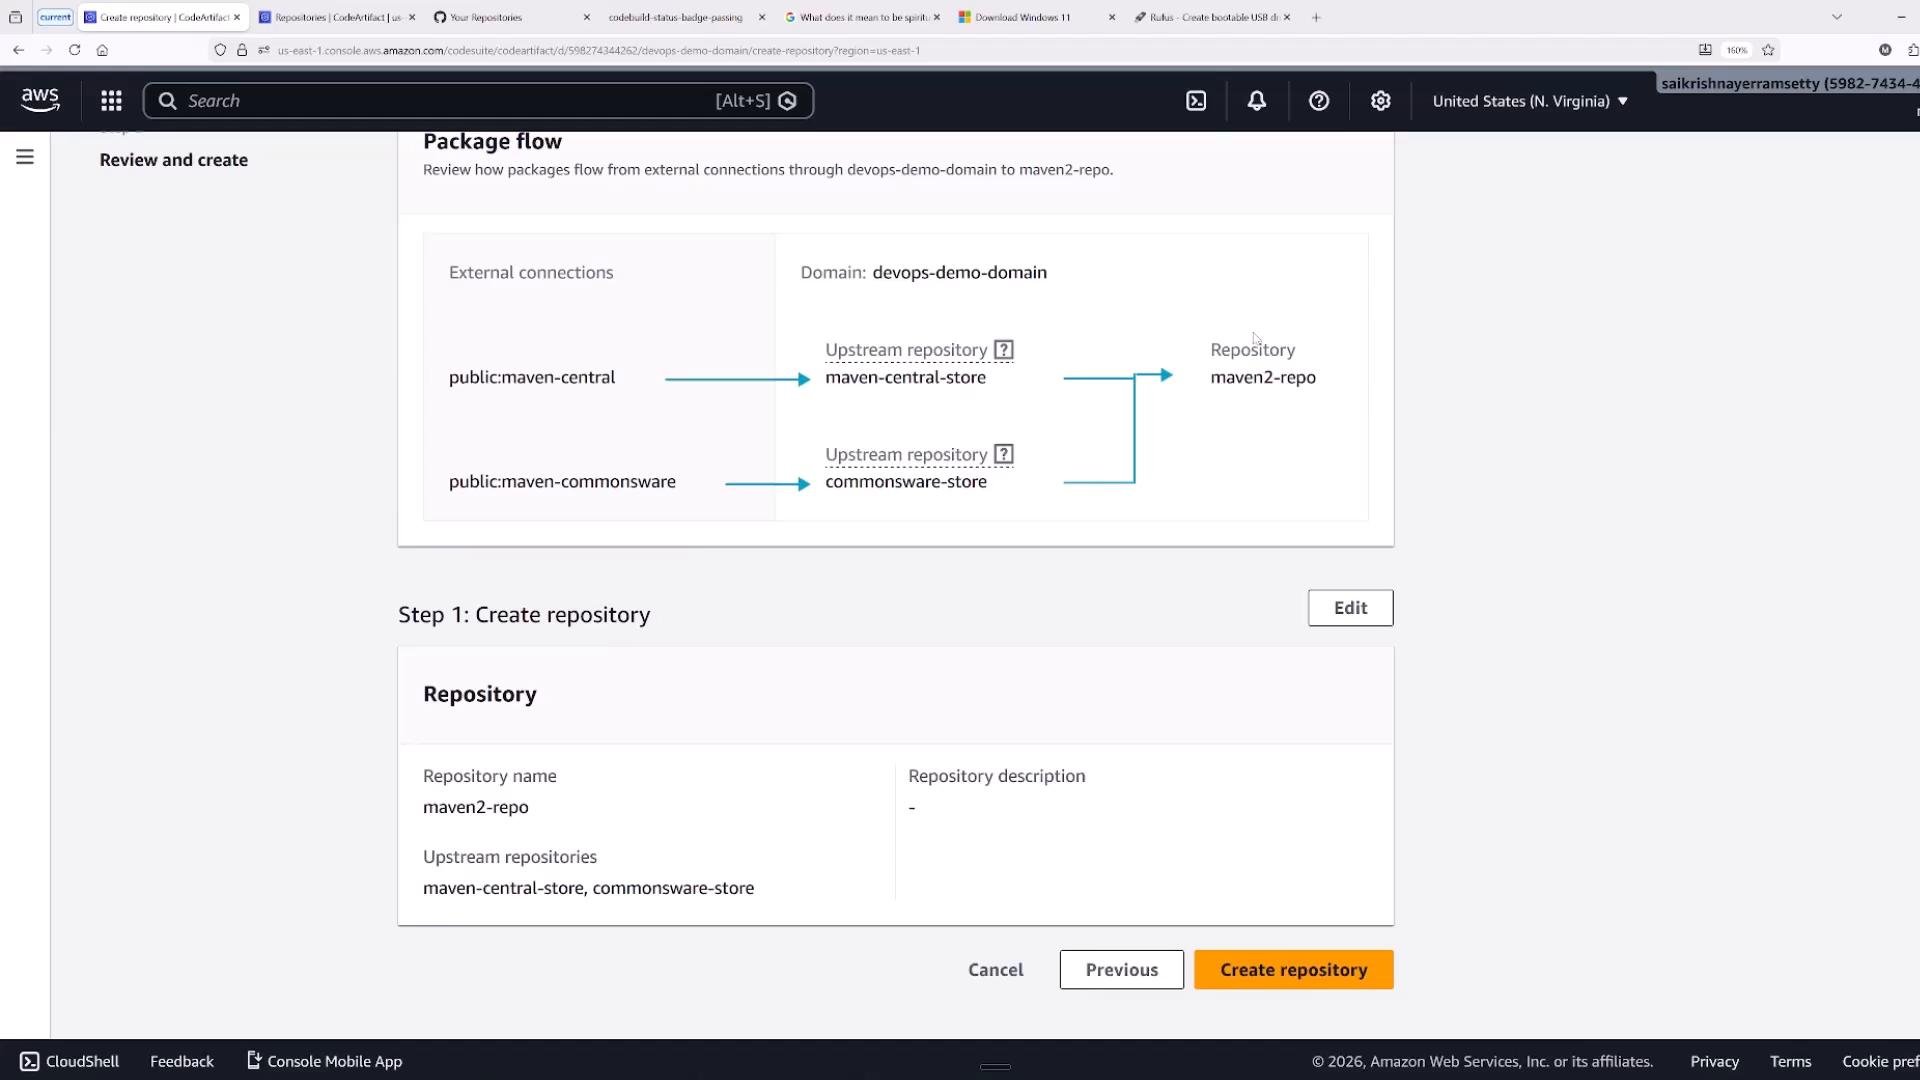Go back with browser back arrow
Screen dimensions: 1920x1080
pos(18,50)
